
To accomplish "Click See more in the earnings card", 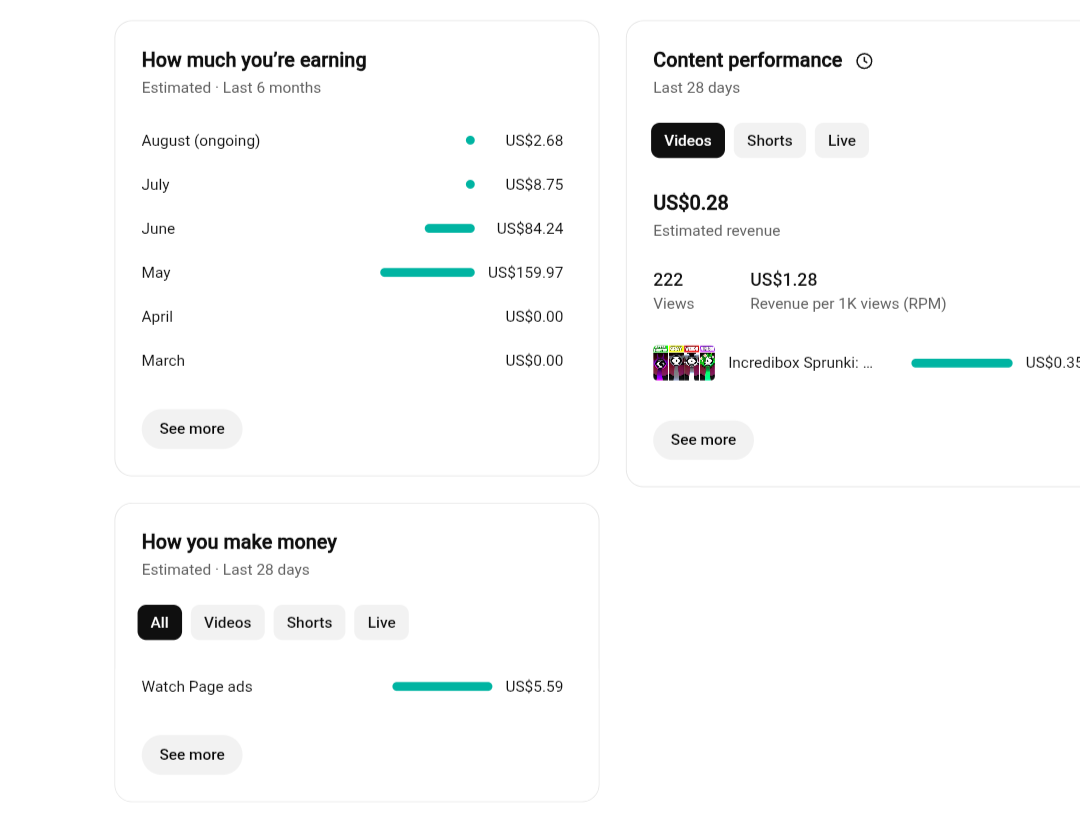I will [192, 429].
